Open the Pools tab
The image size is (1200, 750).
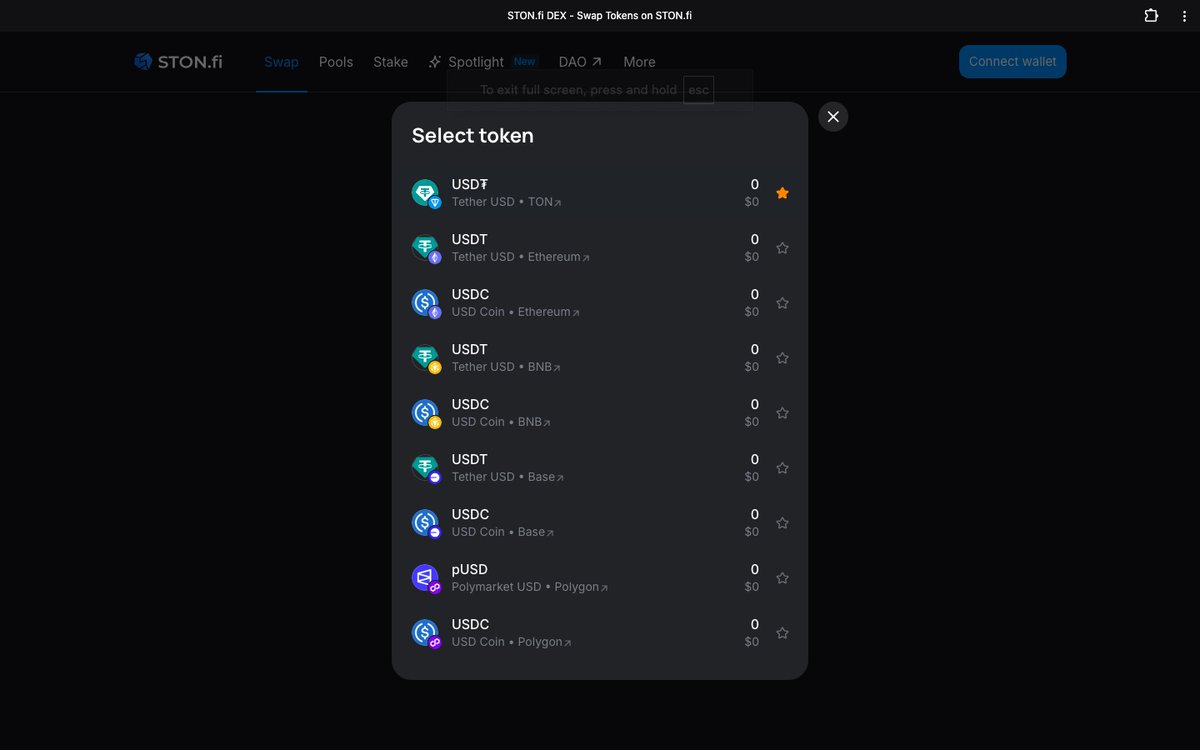coord(336,62)
